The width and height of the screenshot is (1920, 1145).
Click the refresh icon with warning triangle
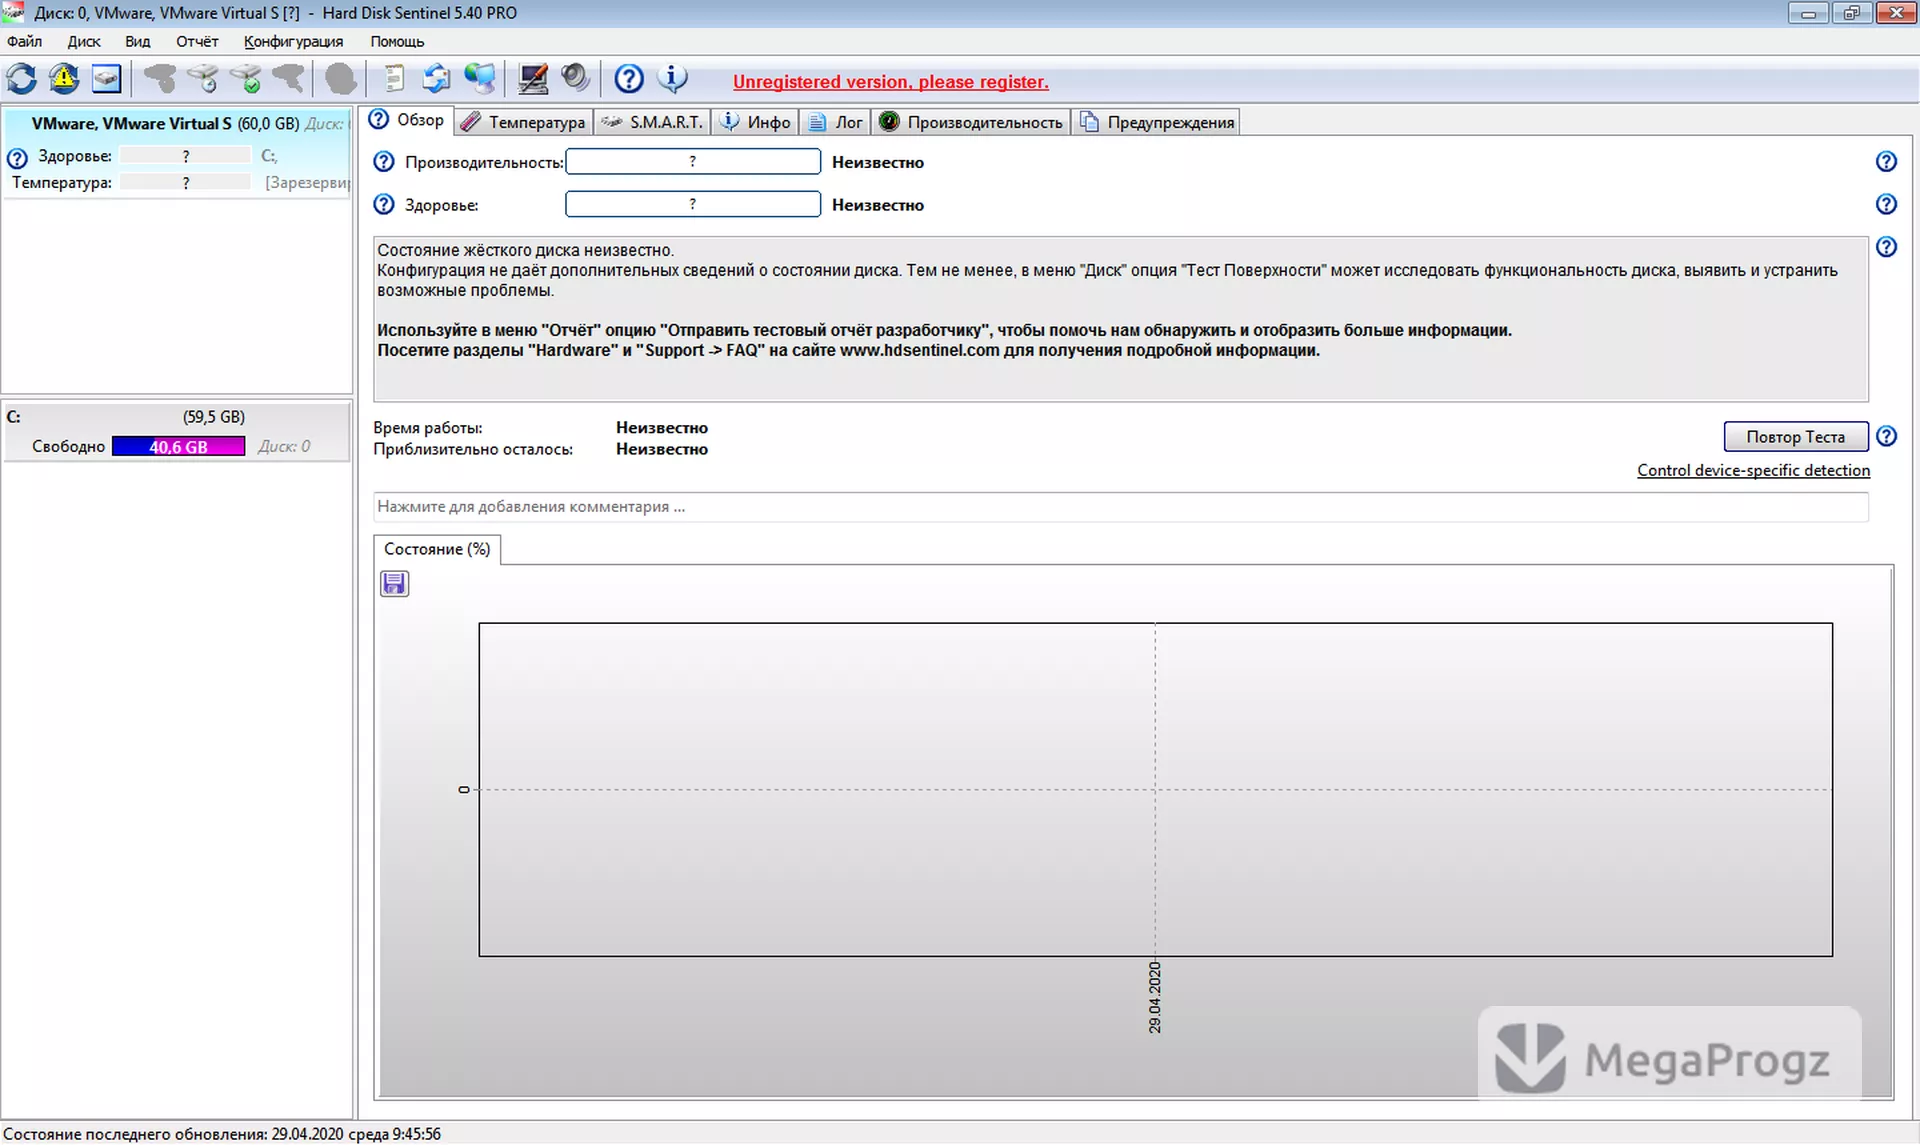64,78
